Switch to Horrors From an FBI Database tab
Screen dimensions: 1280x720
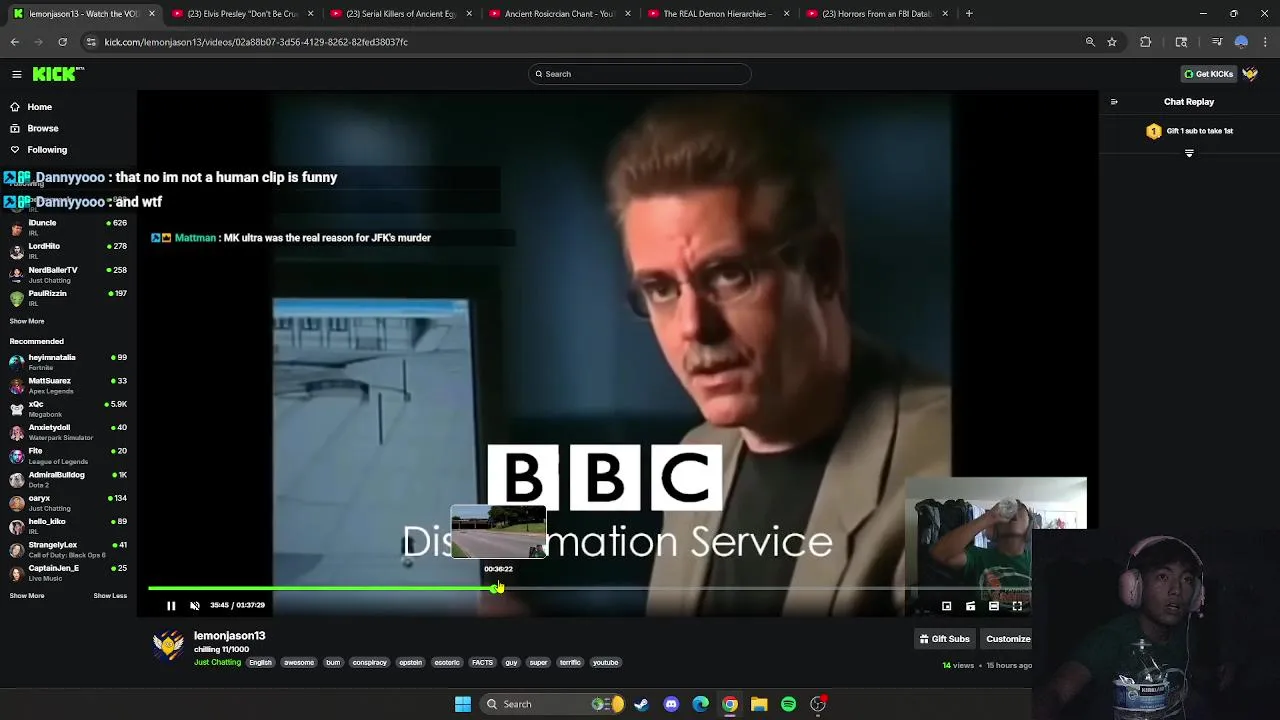click(x=876, y=14)
